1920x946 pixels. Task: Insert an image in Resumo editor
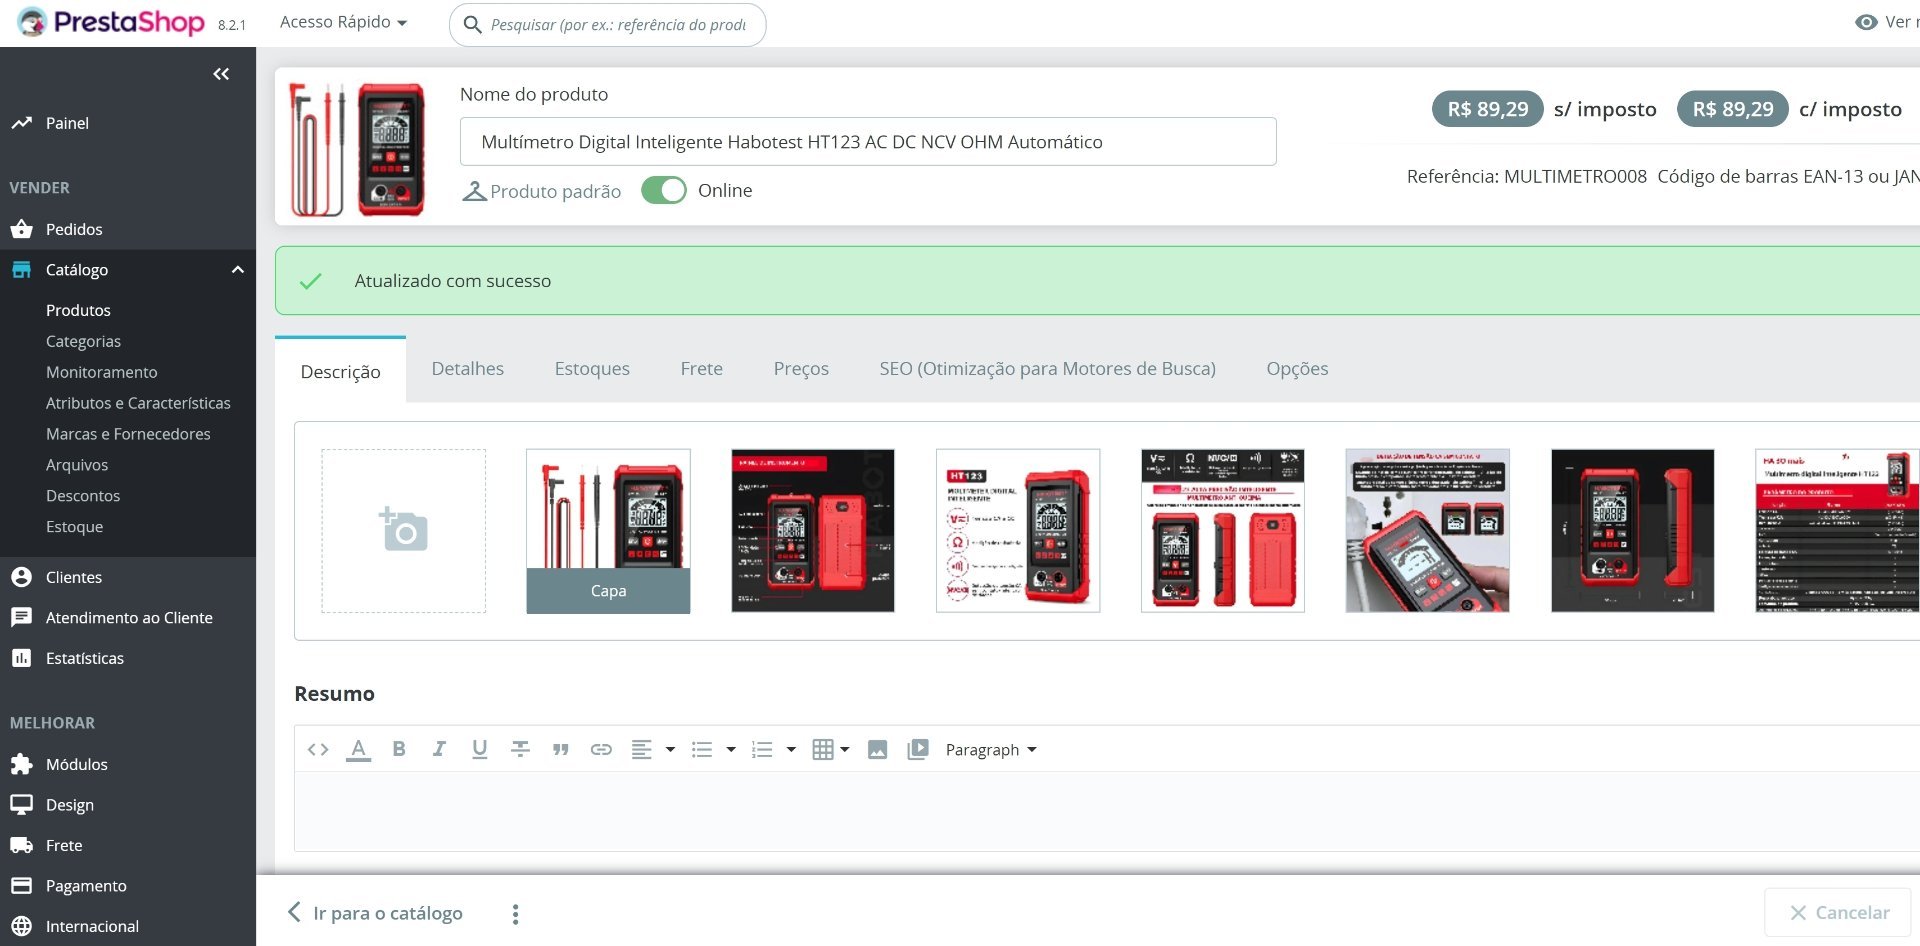(x=877, y=750)
